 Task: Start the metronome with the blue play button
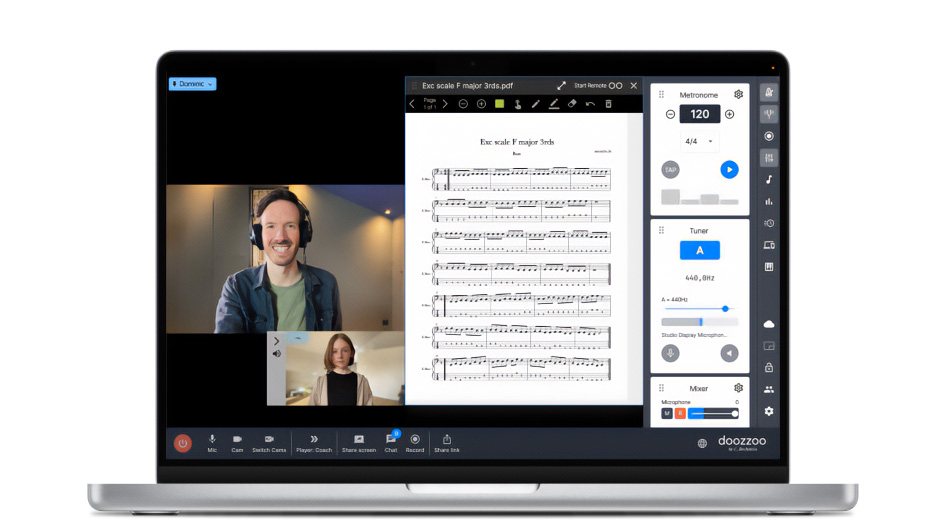click(x=729, y=170)
